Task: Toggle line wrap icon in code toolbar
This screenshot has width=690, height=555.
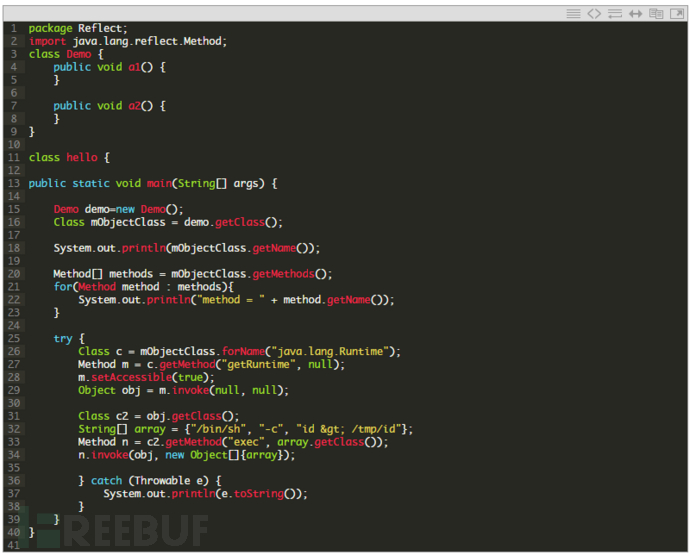Action: click(x=615, y=14)
